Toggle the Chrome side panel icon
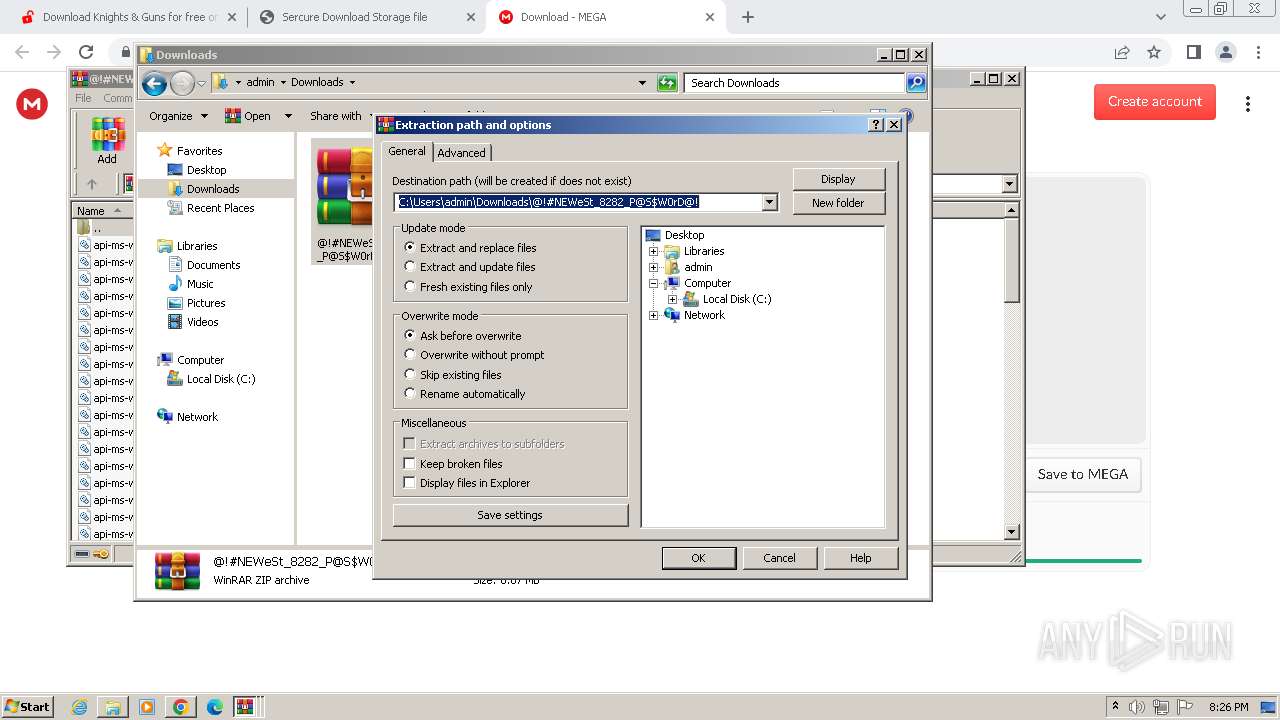This screenshot has height=720, width=1280. pyautogui.click(x=1193, y=52)
